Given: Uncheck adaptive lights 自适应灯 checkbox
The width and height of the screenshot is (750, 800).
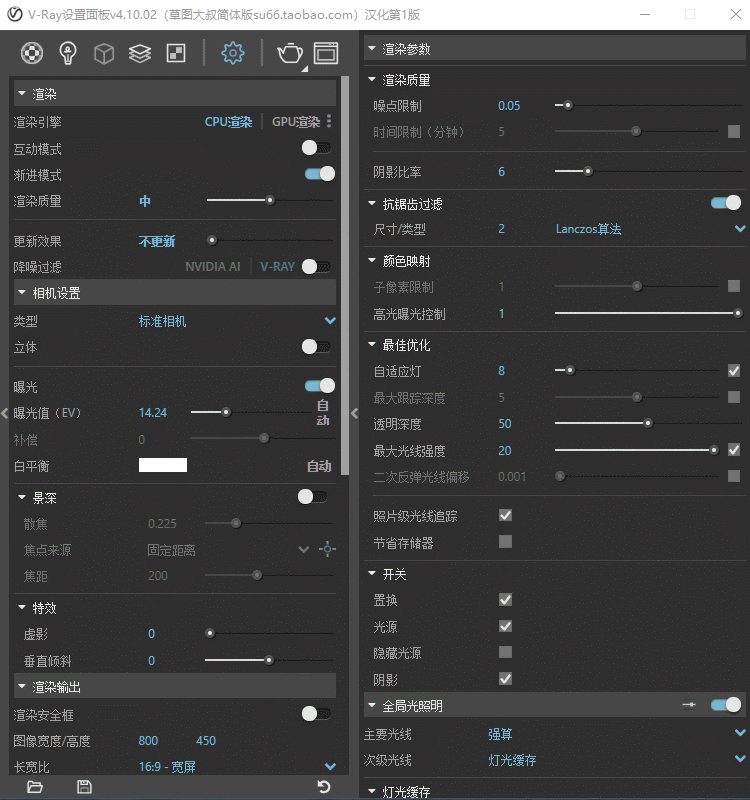Looking at the screenshot, I should (x=734, y=370).
